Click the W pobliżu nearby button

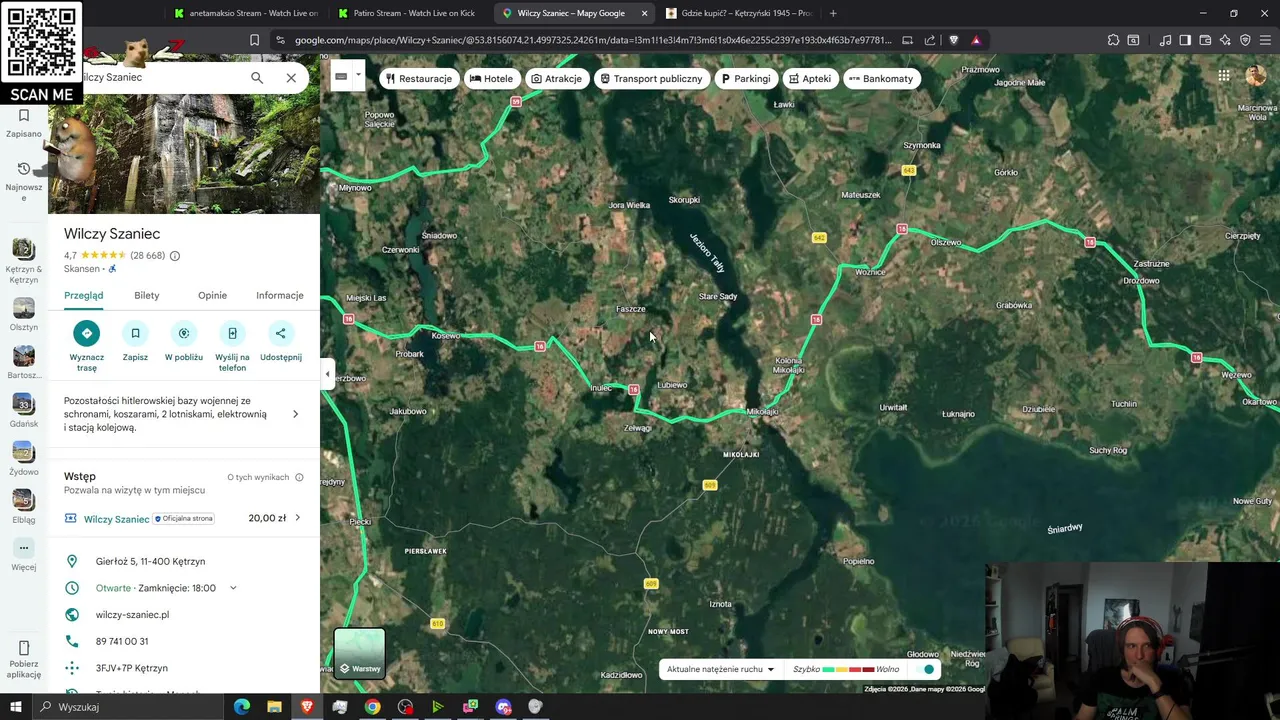tap(184, 342)
